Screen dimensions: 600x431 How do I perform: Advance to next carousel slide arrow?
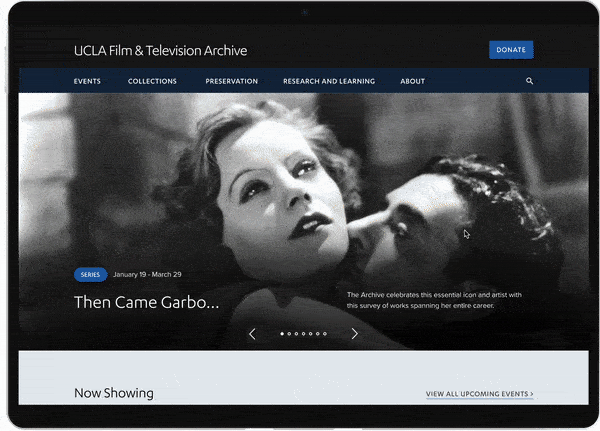coord(355,334)
